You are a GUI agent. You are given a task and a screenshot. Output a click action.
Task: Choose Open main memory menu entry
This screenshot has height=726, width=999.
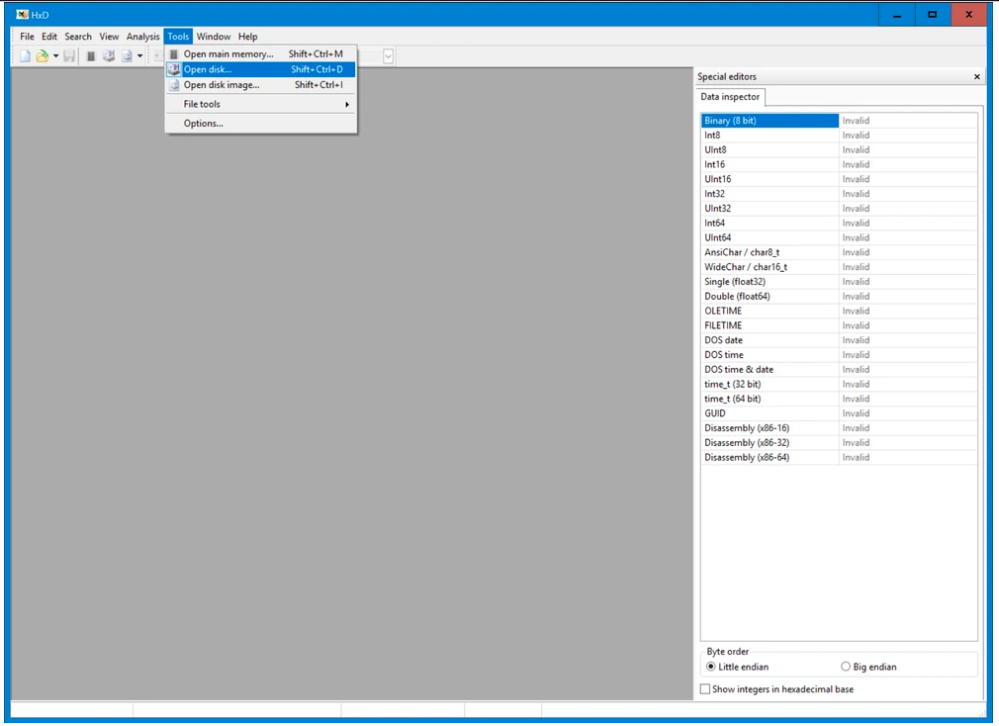click(x=260, y=54)
